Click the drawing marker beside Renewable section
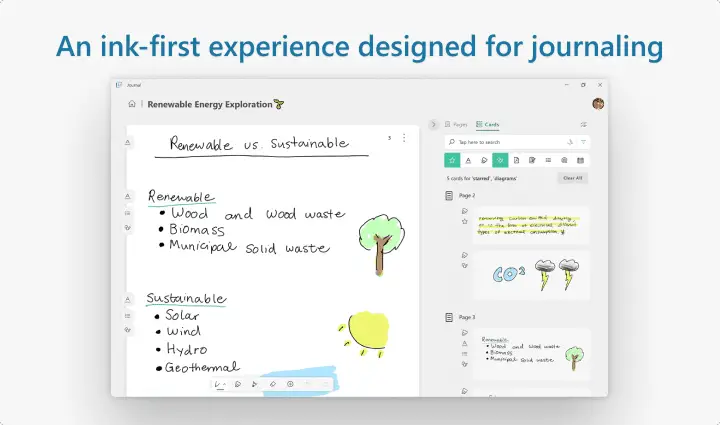Viewport: 720px width, 425px height. [128, 228]
